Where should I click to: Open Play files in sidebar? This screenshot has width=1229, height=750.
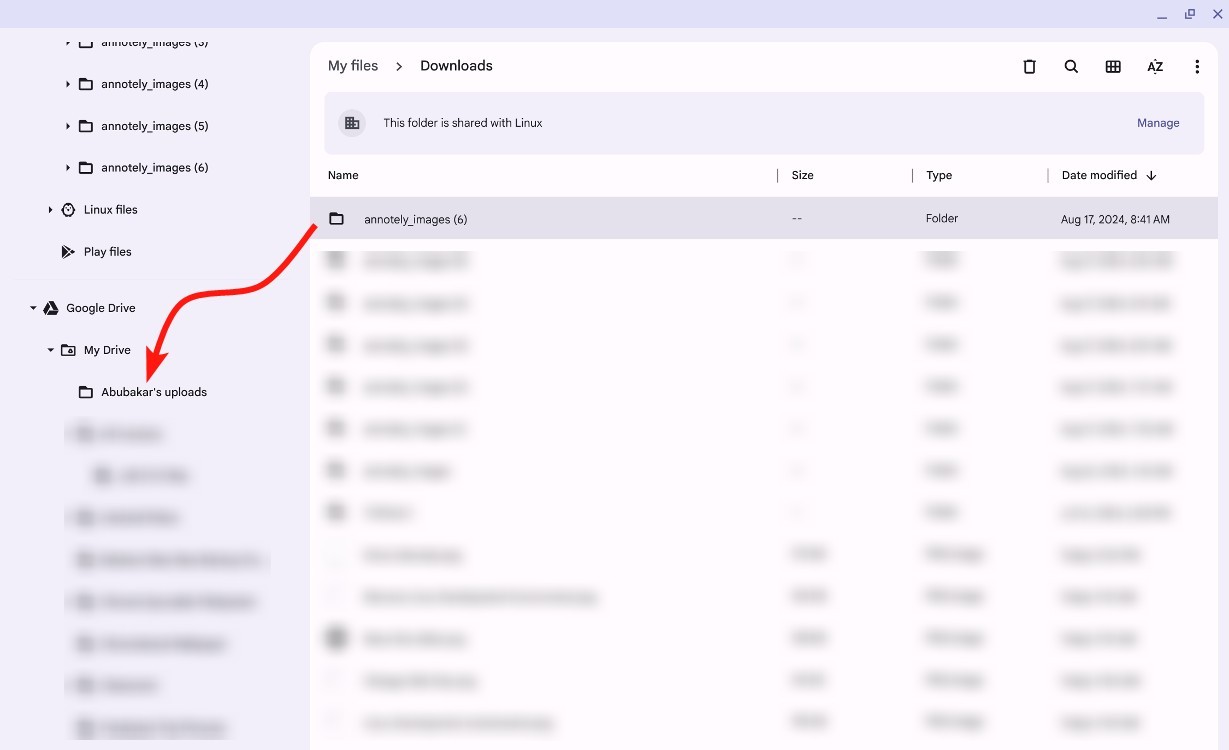[108, 252]
